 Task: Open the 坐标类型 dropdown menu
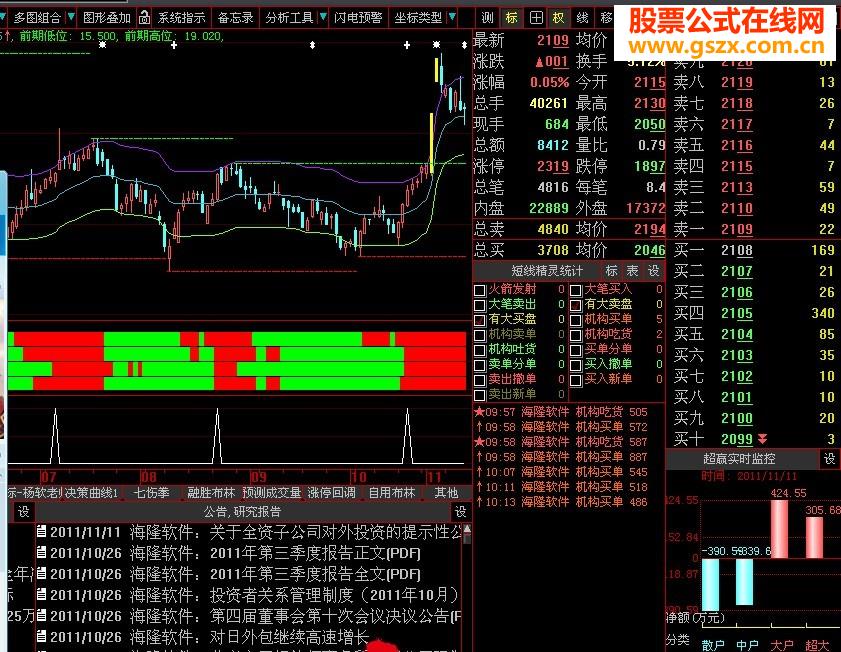coord(420,17)
